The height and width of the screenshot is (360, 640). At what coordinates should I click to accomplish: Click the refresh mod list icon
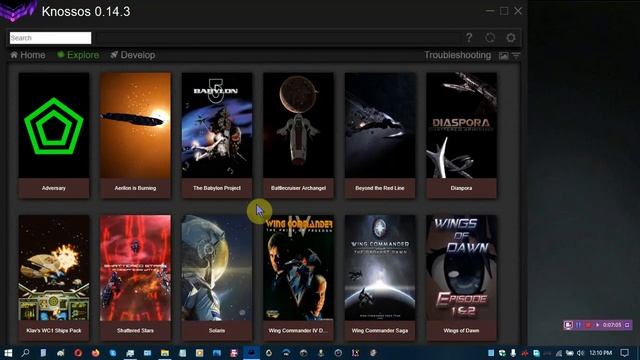tap(490, 38)
